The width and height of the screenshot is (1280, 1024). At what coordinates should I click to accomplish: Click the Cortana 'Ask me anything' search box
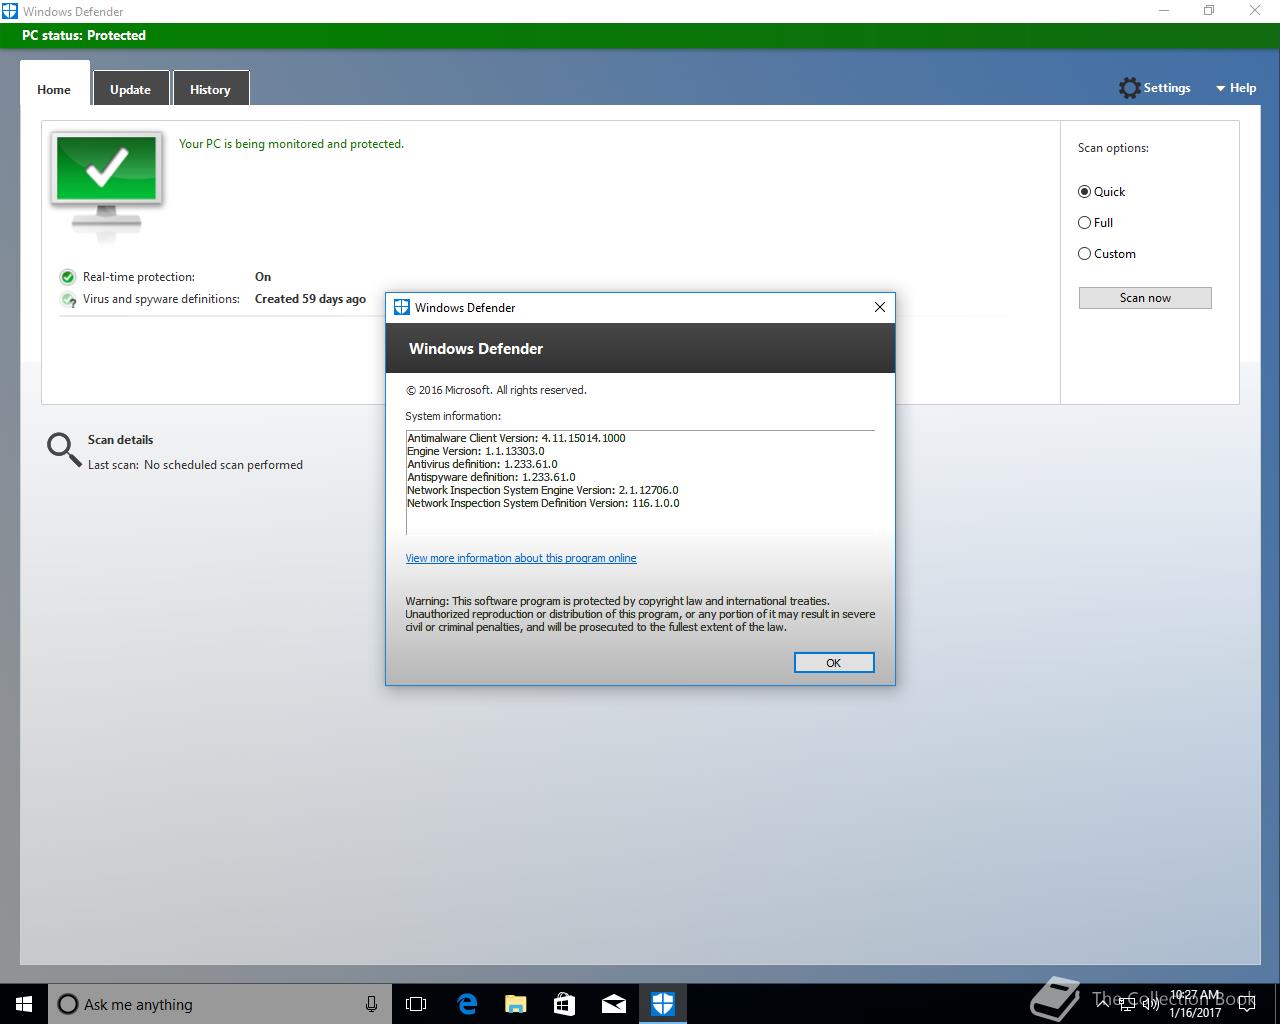pos(219,1004)
